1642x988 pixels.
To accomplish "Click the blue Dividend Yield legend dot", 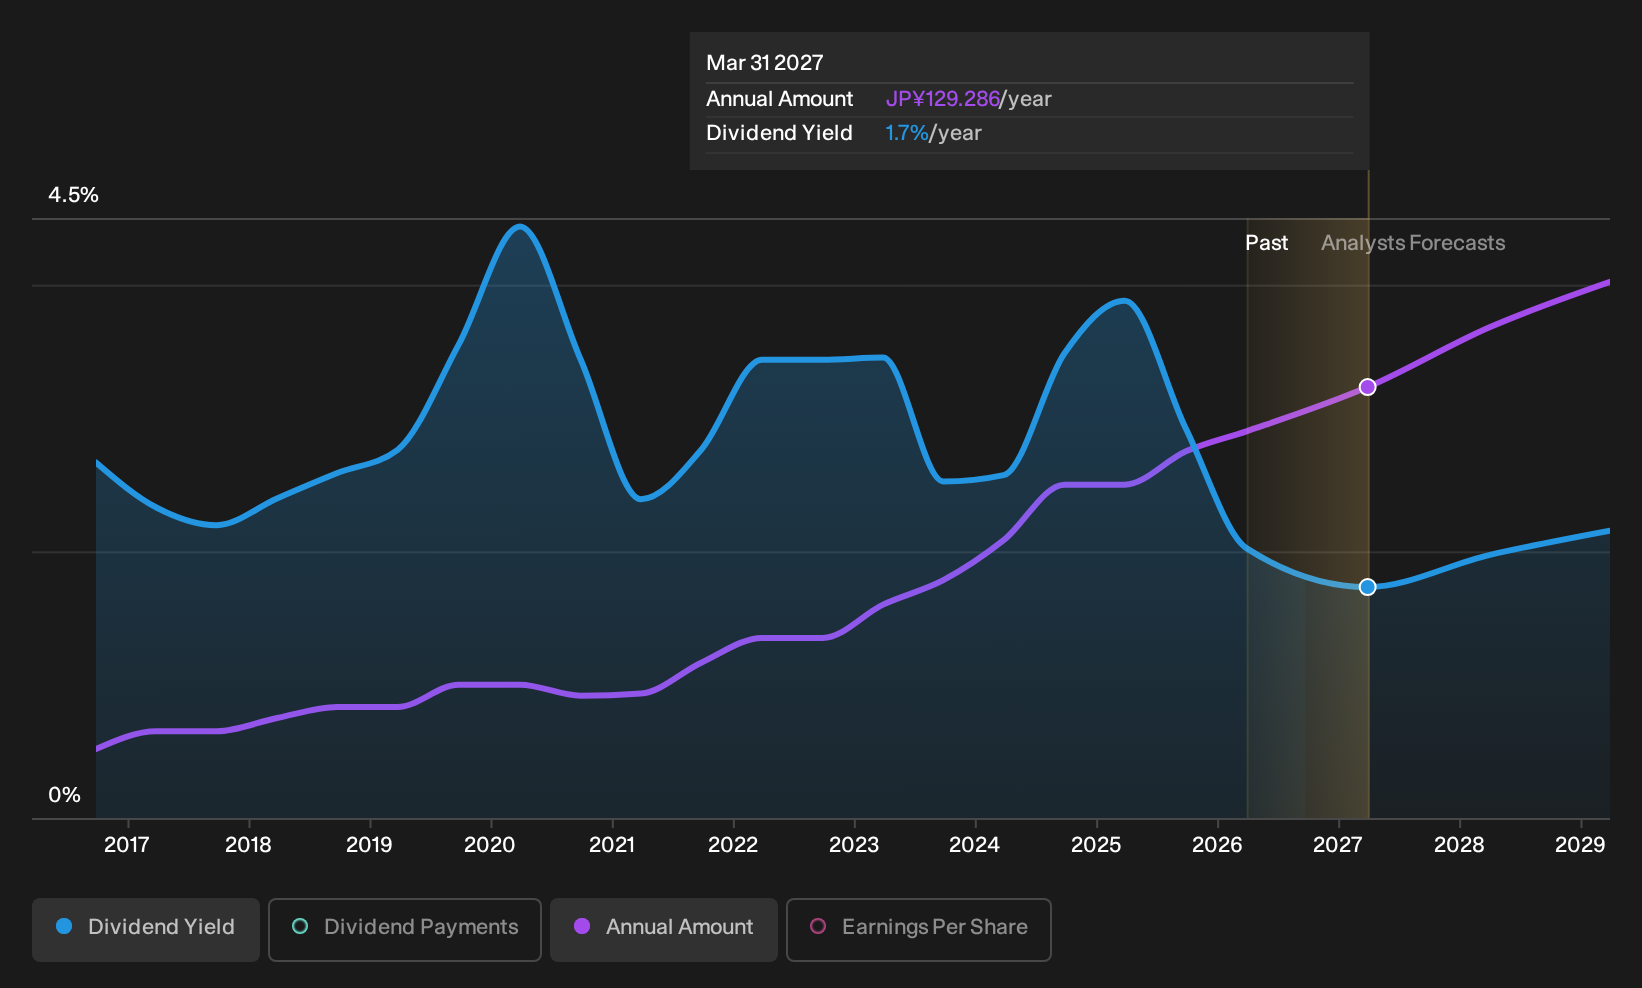I will coord(64,926).
